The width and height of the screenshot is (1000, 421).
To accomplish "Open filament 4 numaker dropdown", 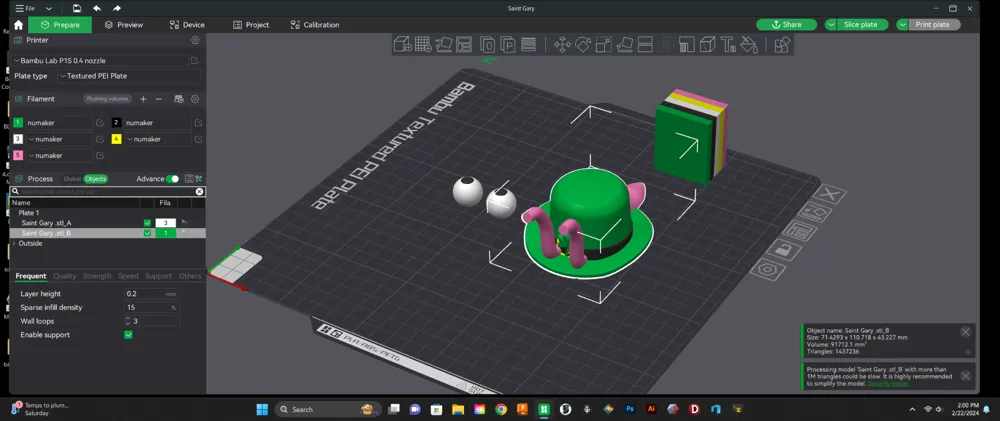I will tap(157, 139).
